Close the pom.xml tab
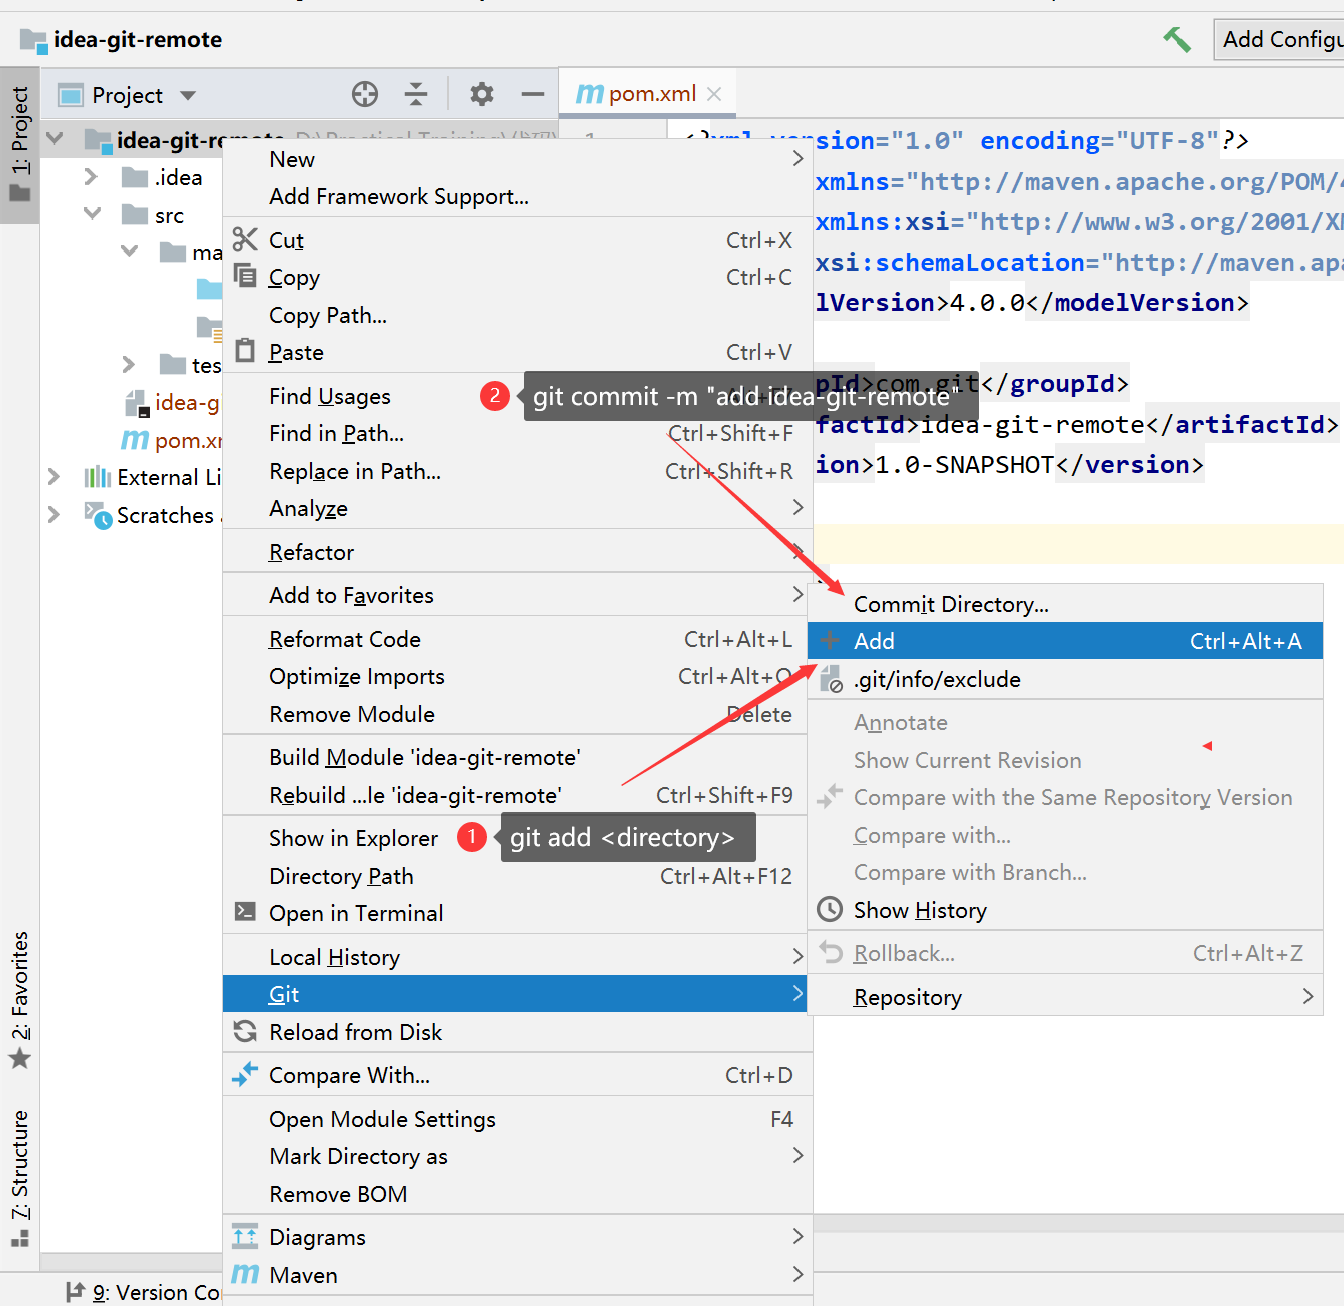 click(x=714, y=94)
